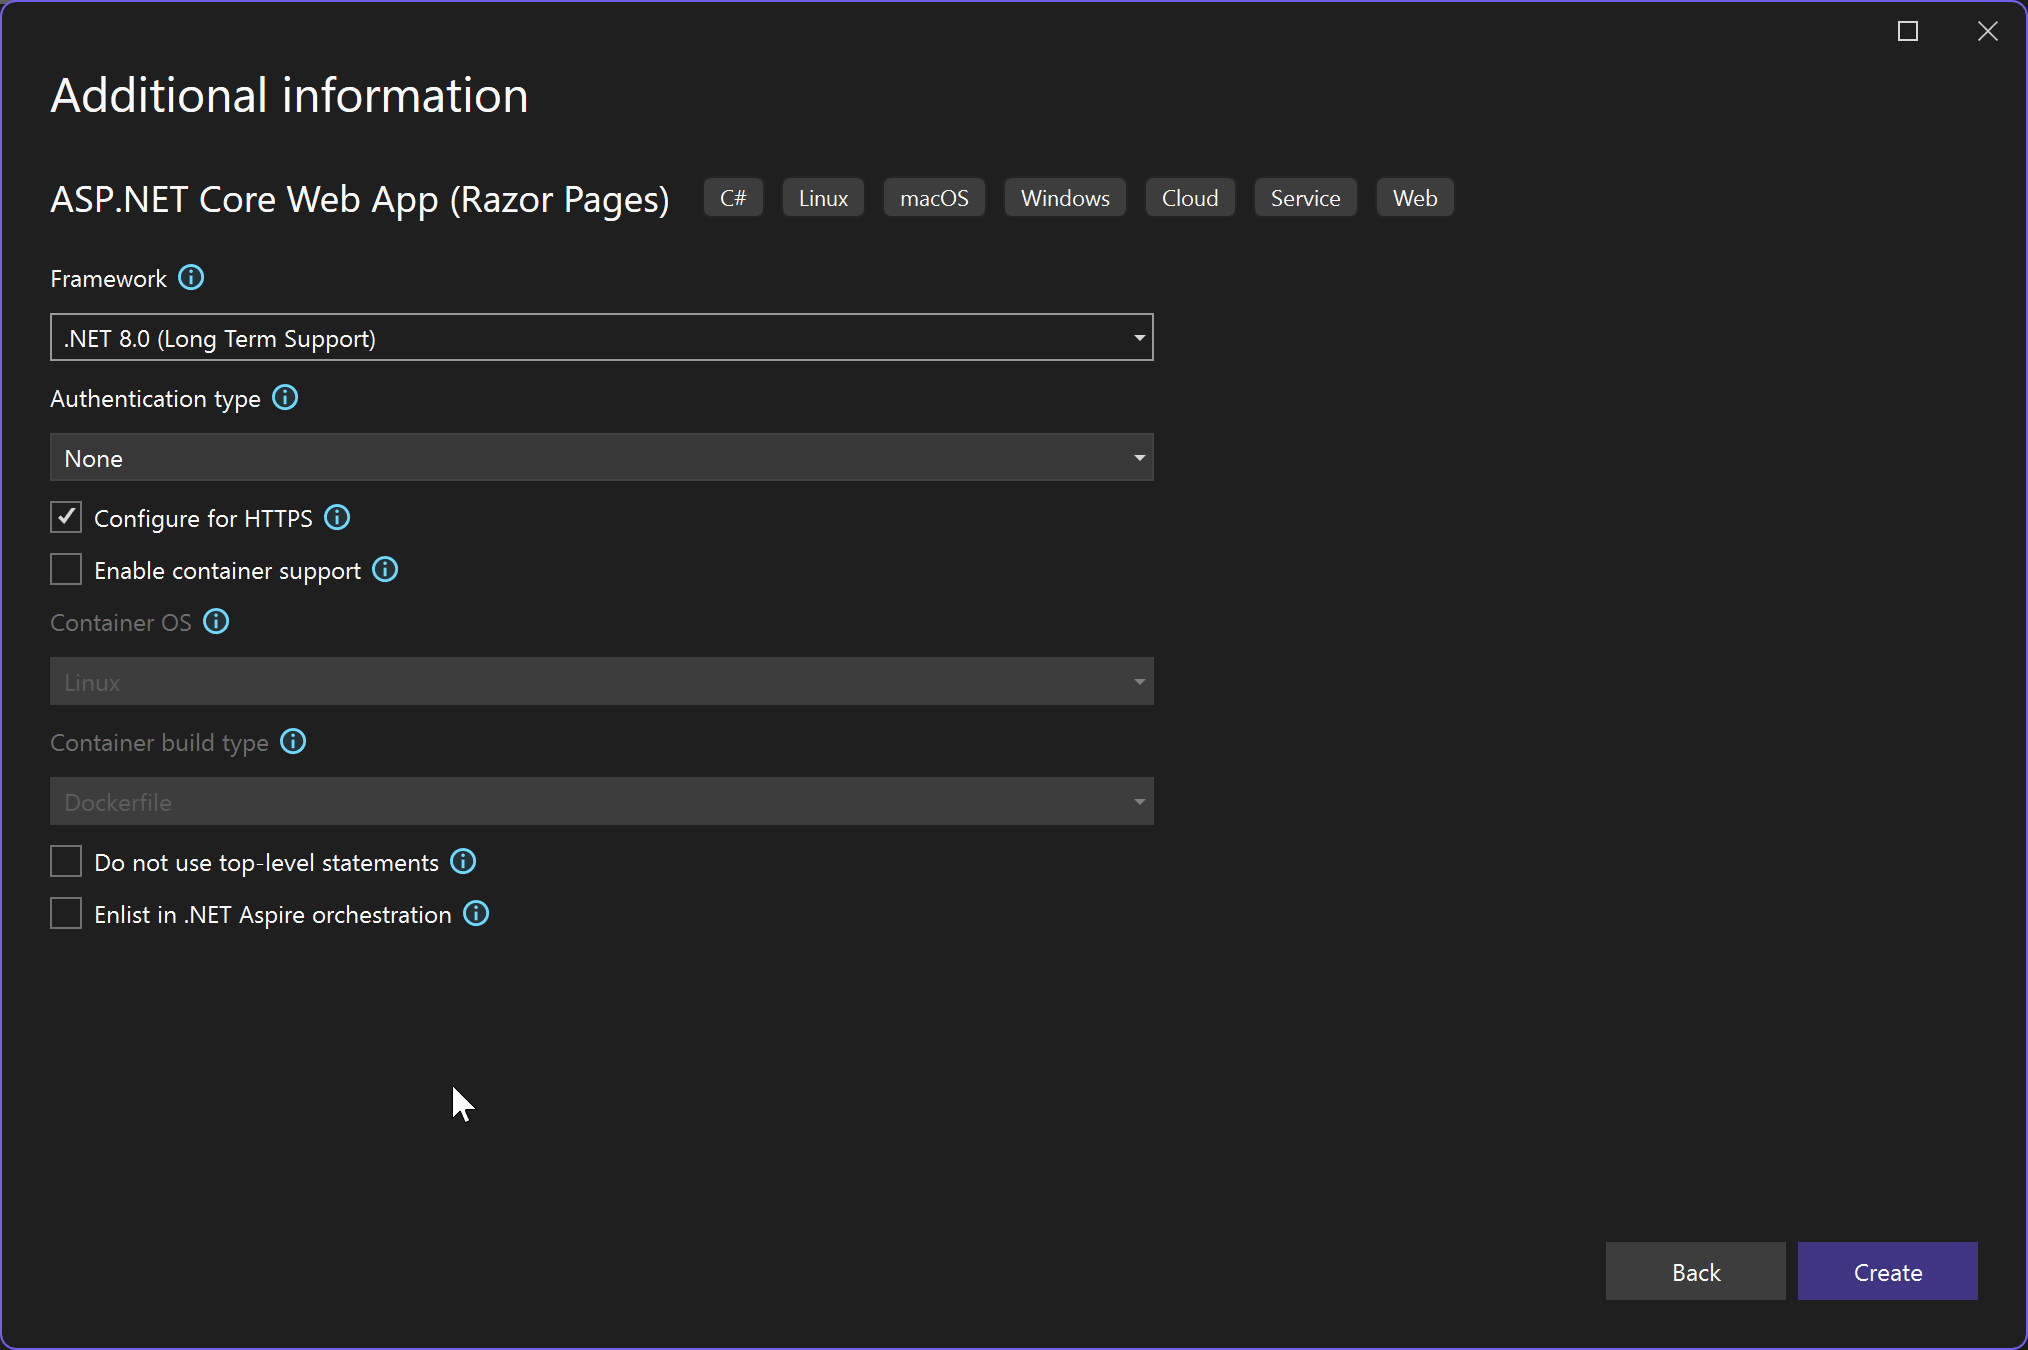Enable the Enable container support checkbox
Viewport: 2028px width, 1350px height.
pyautogui.click(x=66, y=568)
